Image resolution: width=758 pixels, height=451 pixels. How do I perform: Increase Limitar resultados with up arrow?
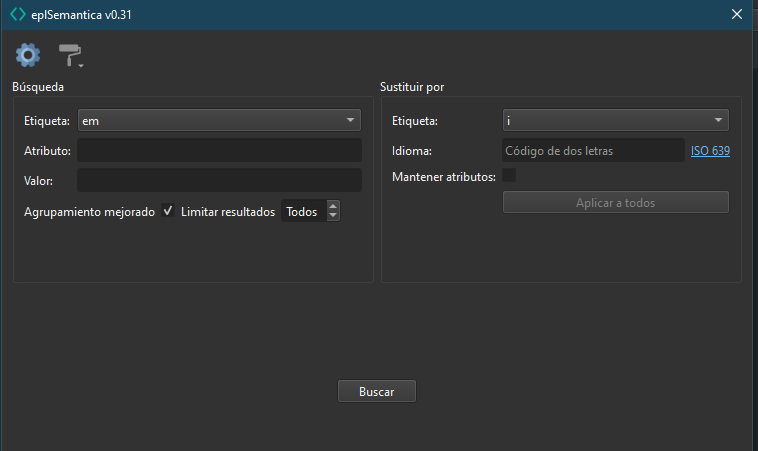pyautogui.click(x=333, y=206)
